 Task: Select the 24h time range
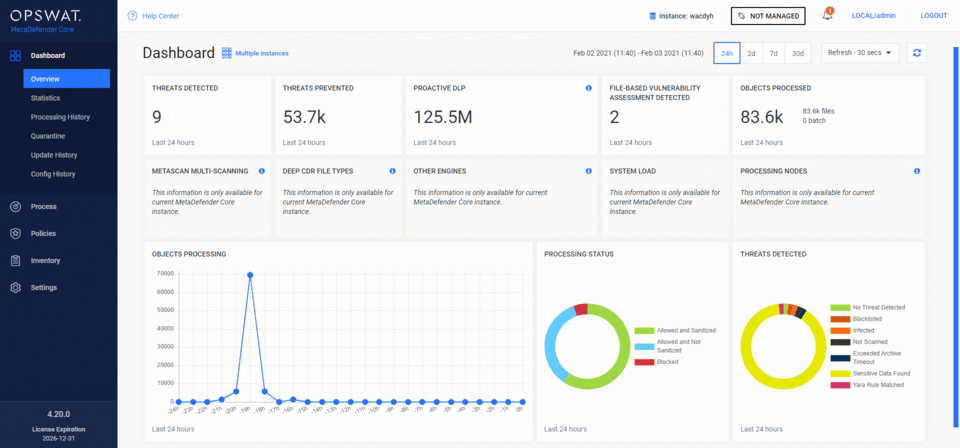727,53
